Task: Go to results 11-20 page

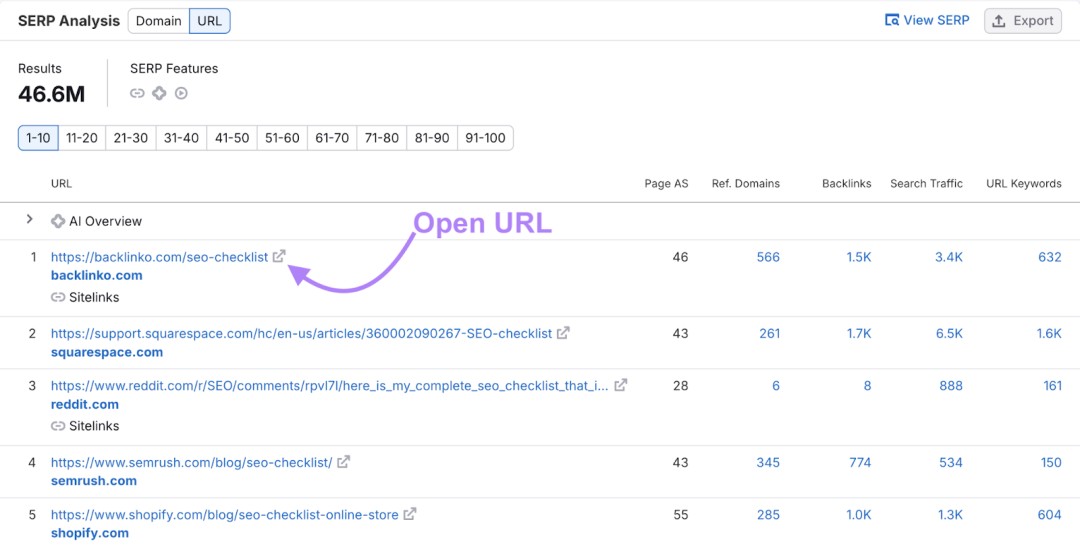Action: click(x=82, y=138)
